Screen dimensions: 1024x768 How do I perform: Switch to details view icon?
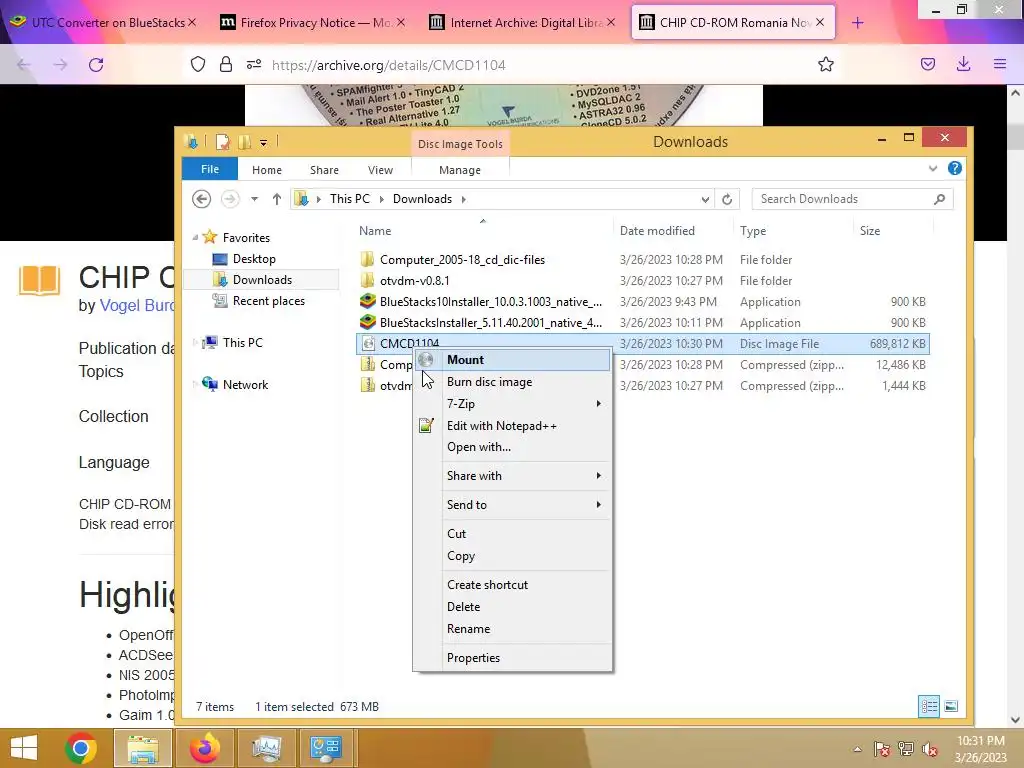(x=929, y=706)
